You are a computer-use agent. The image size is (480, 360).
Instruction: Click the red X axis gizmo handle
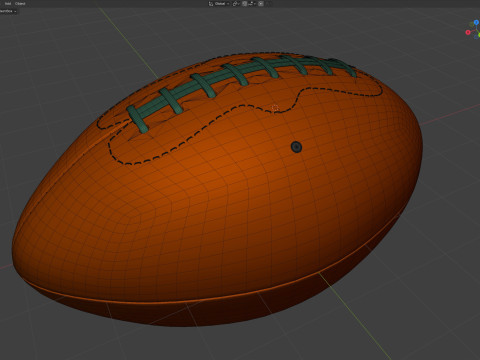(x=468, y=32)
